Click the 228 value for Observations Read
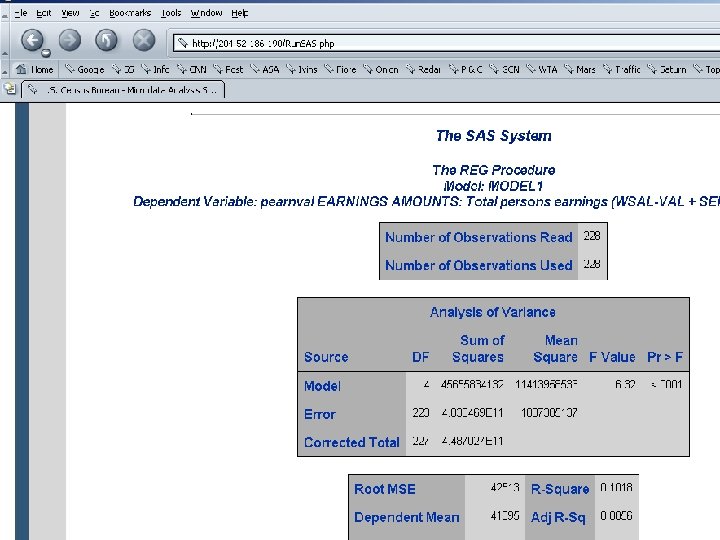Viewport: 720px width, 540px height. 592,236
